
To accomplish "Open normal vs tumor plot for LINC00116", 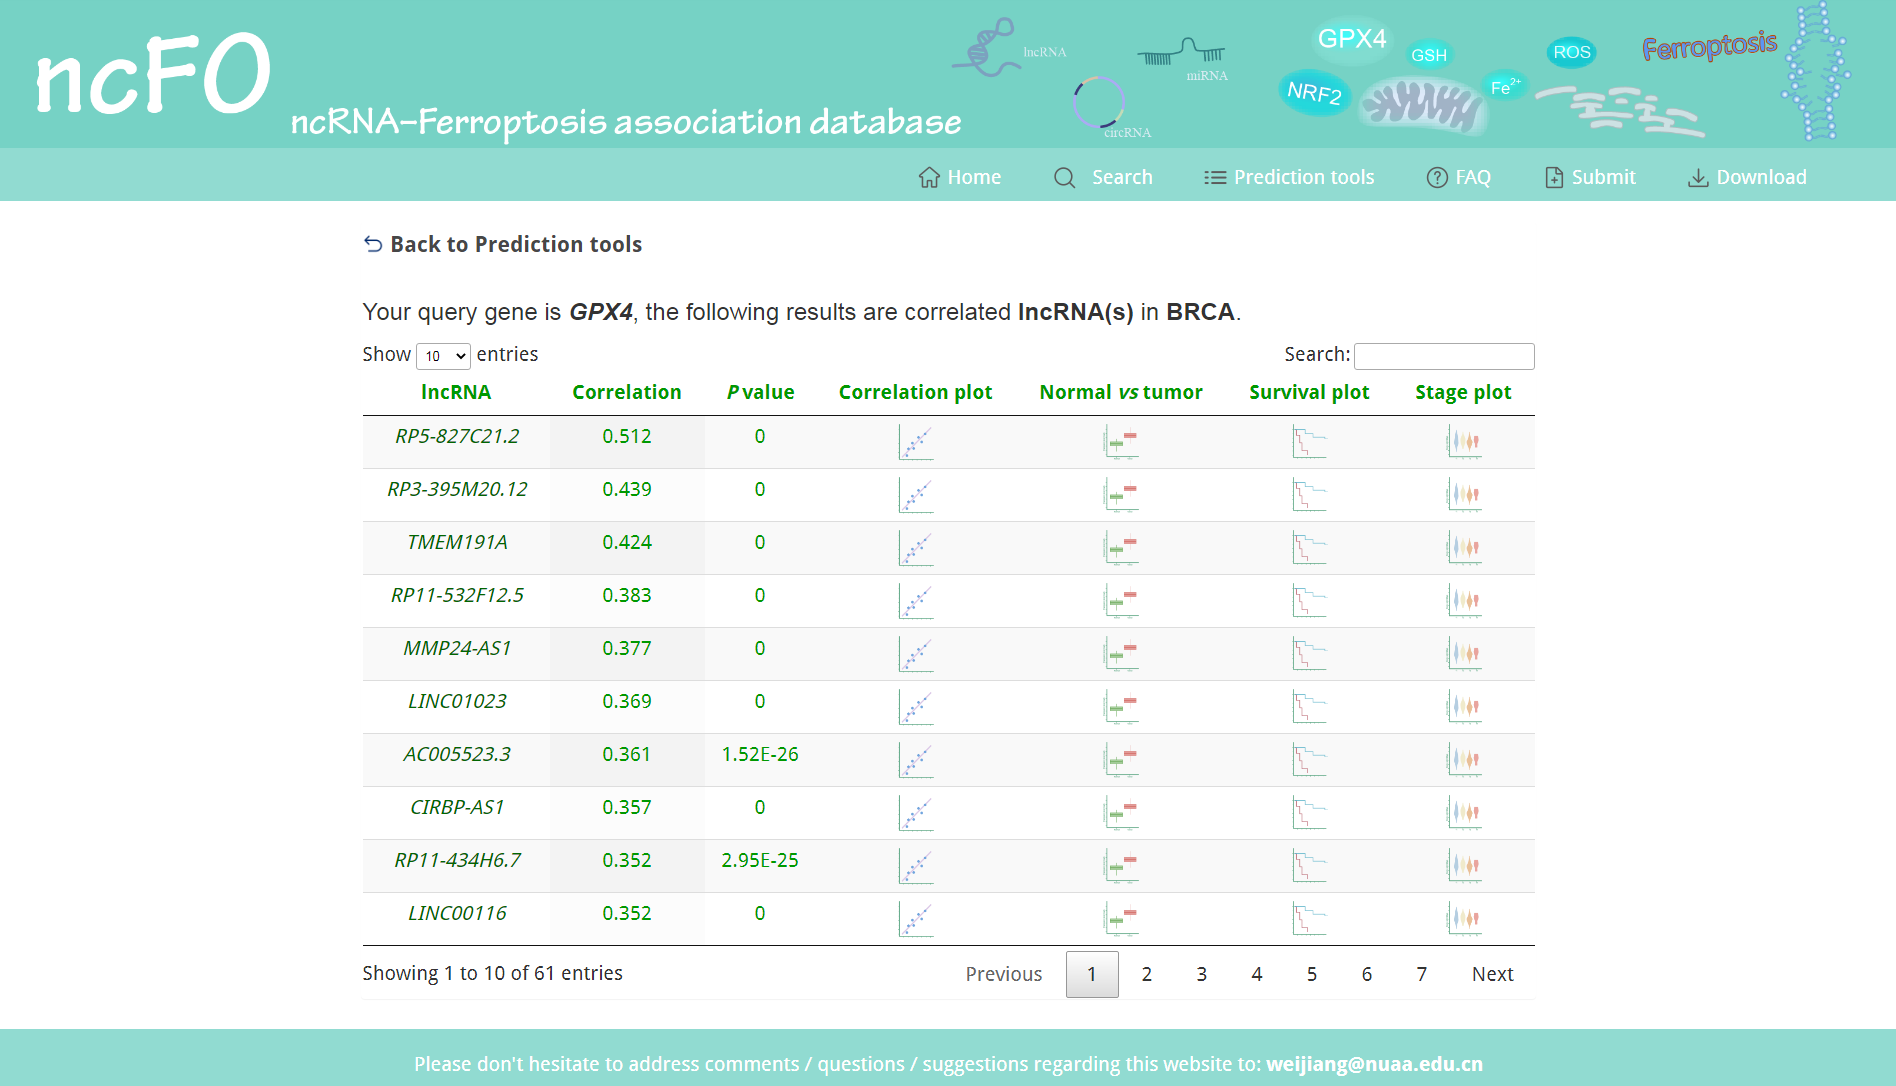I will coord(1121,919).
